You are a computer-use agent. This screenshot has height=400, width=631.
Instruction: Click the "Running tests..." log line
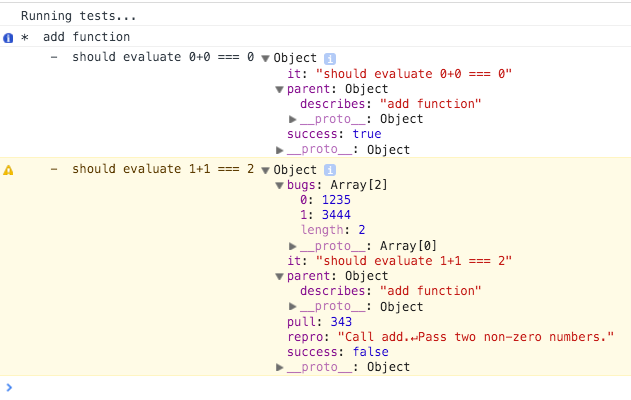(x=79, y=16)
